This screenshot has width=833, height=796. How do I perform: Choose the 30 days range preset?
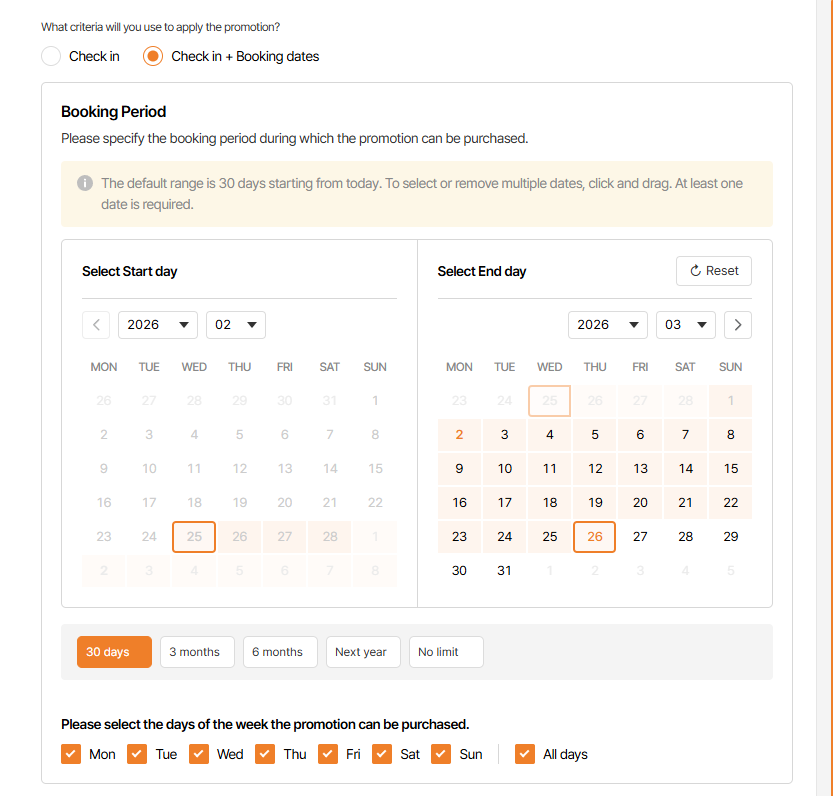click(114, 652)
